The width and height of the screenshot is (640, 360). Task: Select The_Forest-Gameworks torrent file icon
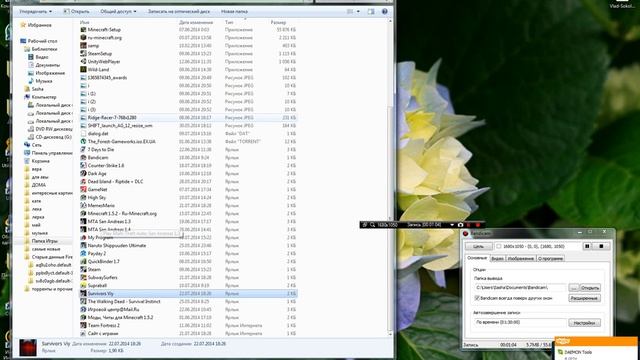click(83, 142)
